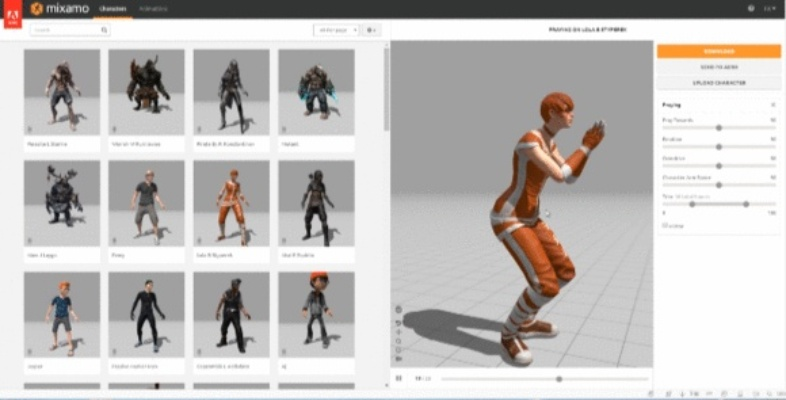Click the top viewport control icon
Screen dimensions: 786x400
click(398, 309)
